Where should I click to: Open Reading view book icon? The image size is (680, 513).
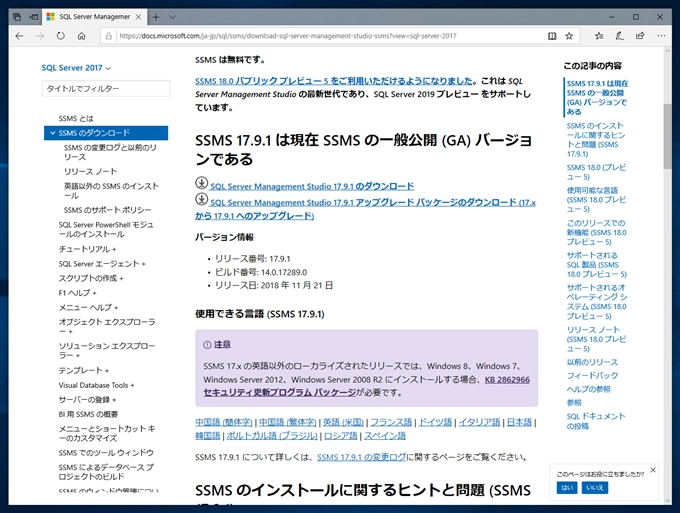coord(552,36)
